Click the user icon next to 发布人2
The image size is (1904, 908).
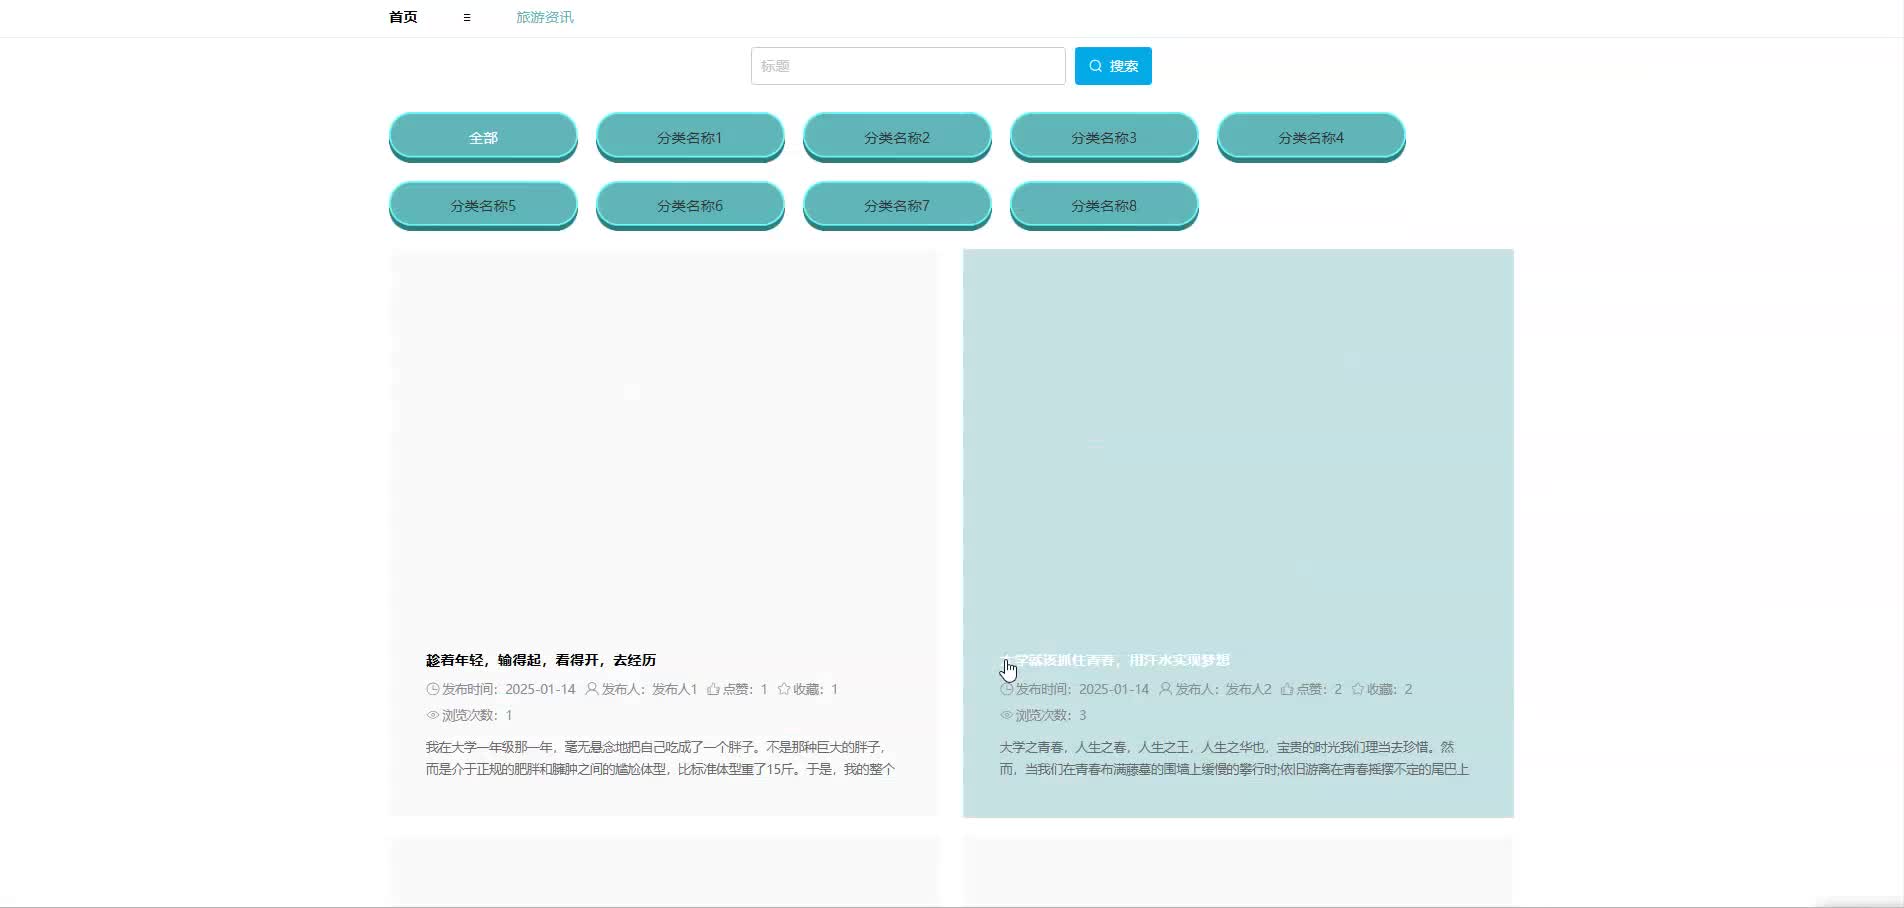coord(1165,689)
